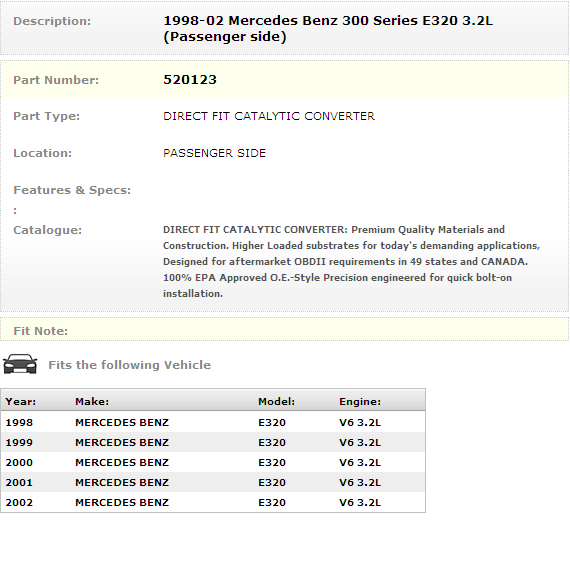Viewport: 570px width, 566px height.
Task: Click the Catalogue label
Action: click(x=48, y=230)
